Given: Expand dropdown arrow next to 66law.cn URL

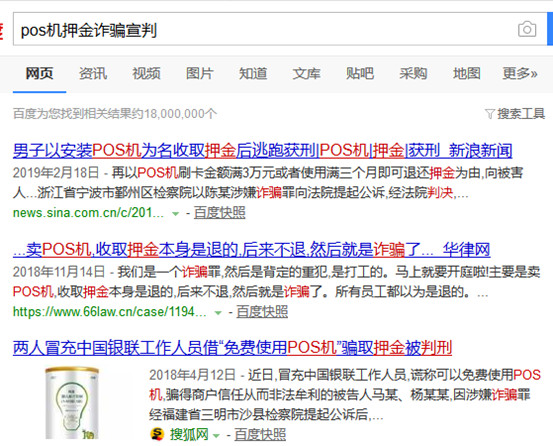Looking at the screenshot, I should 218,313.
